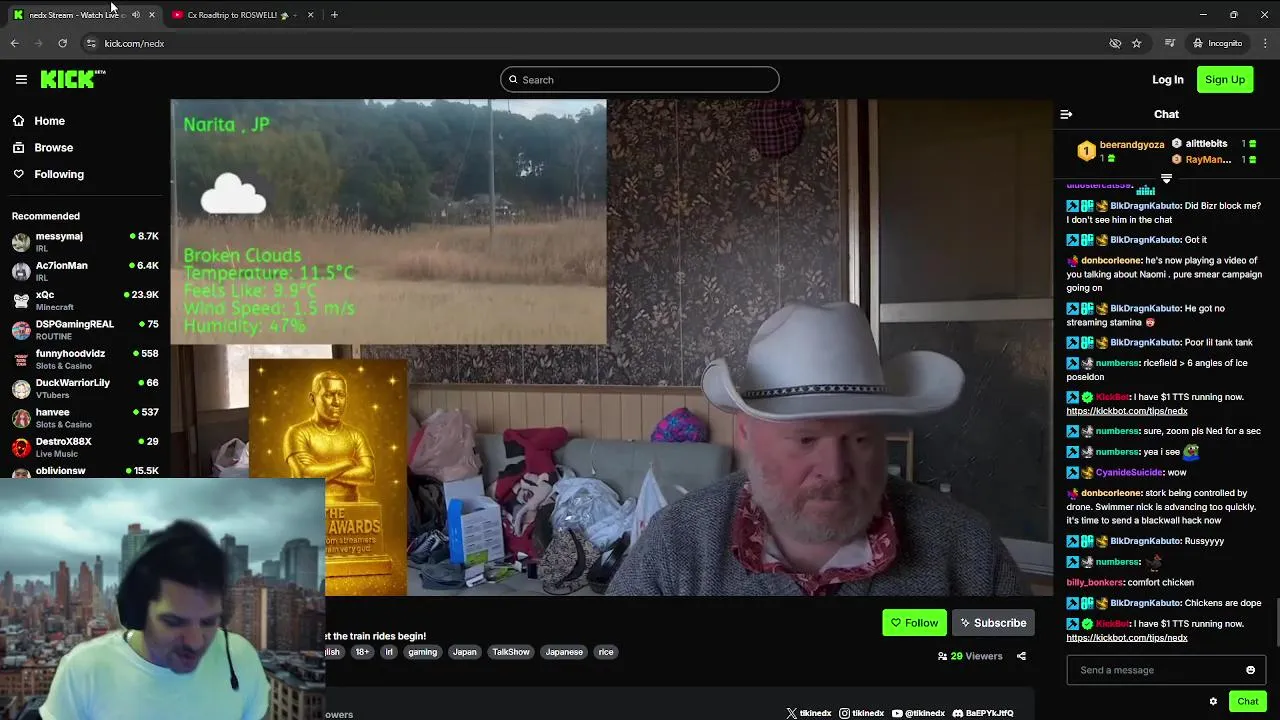The width and height of the screenshot is (1280, 720).
Task: Subscribe to the nedx channel
Action: 993,623
